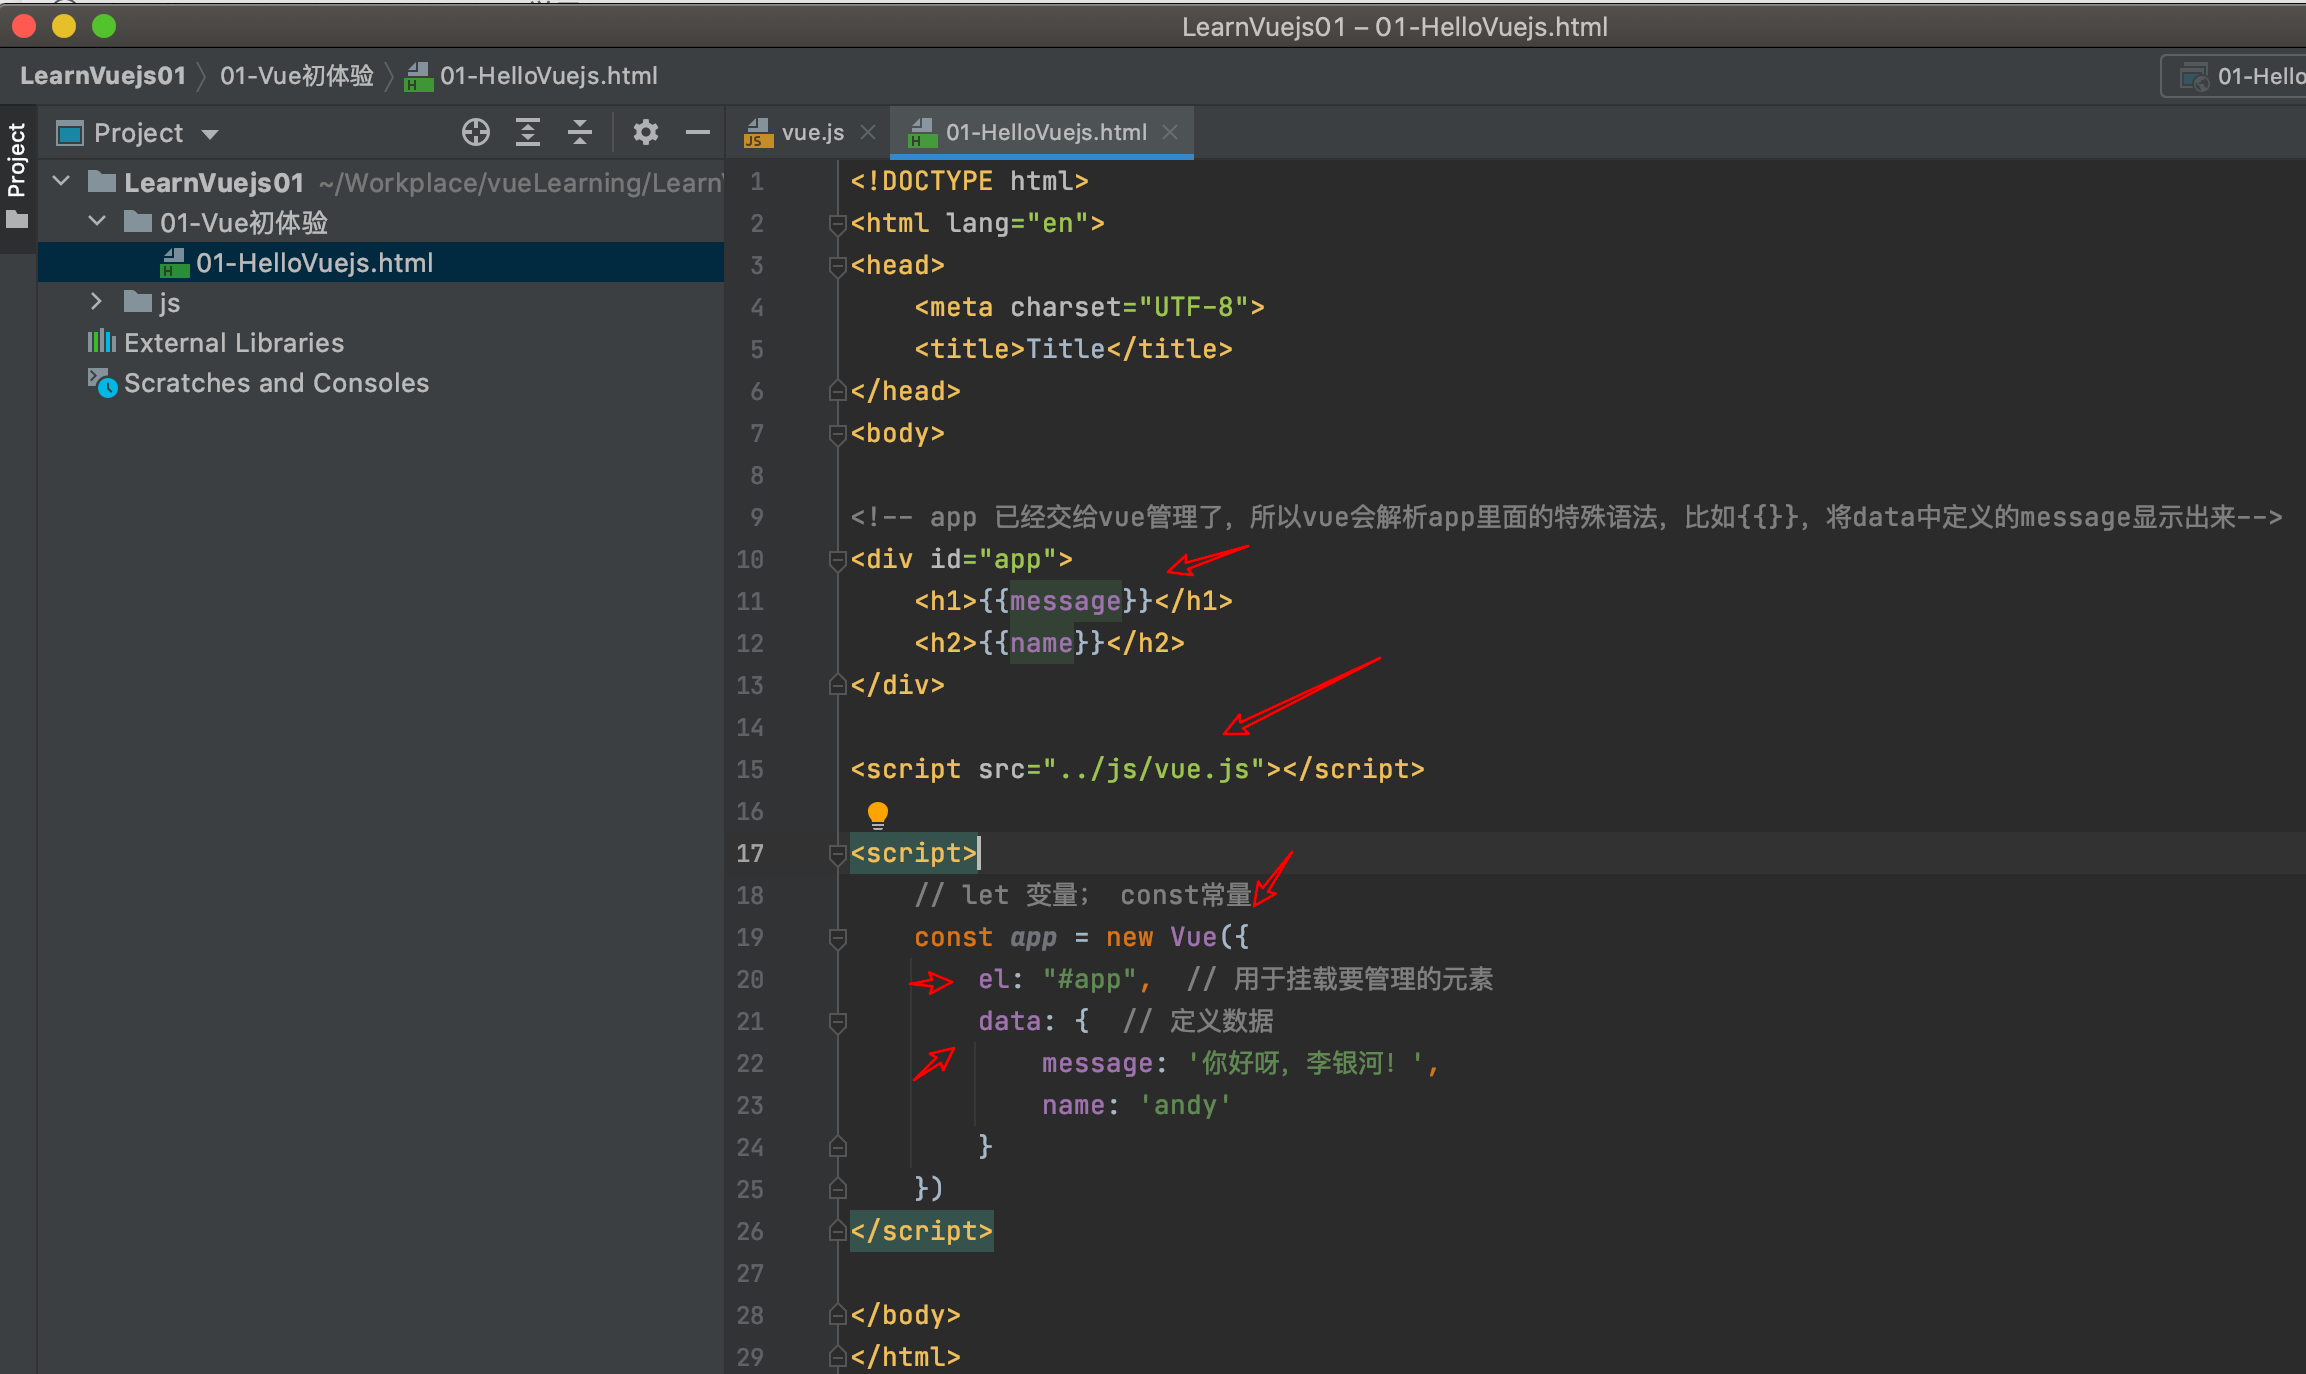Click the end-fold marker on line 13
Screen dimensions: 2306x1374
[x=837, y=684]
